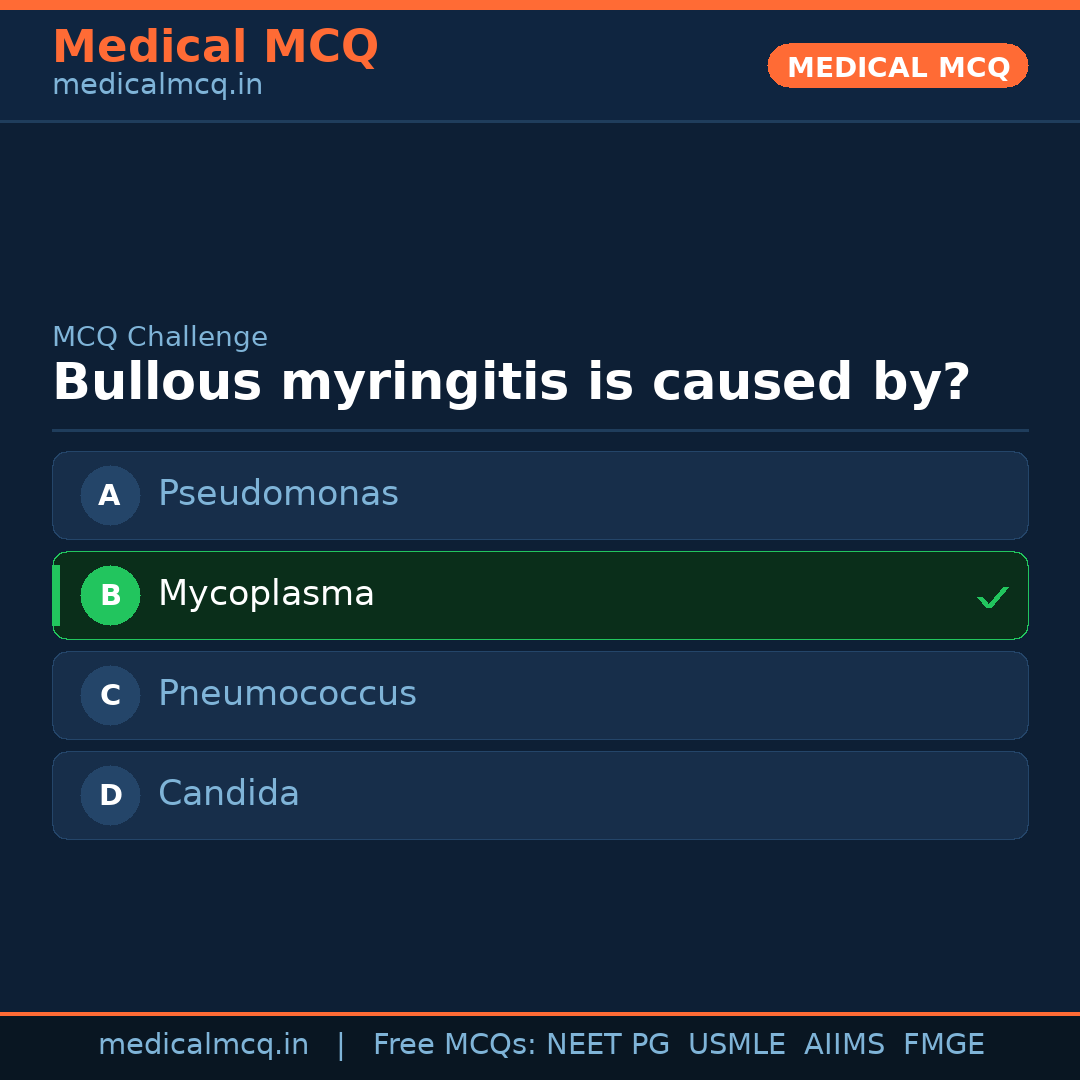Click the Bullous myringitis question text
This screenshot has width=1080, height=1080.
(511, 383)
